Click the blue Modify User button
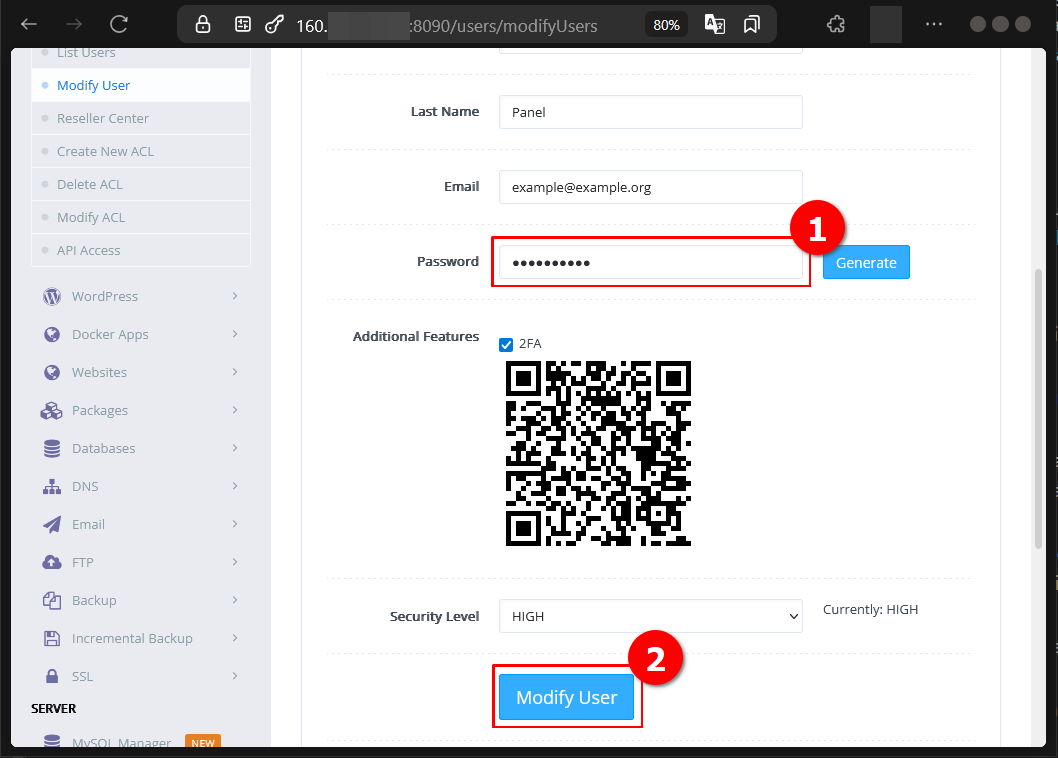The width and height of the screenshot is (1058, 758). click(566, 697)
